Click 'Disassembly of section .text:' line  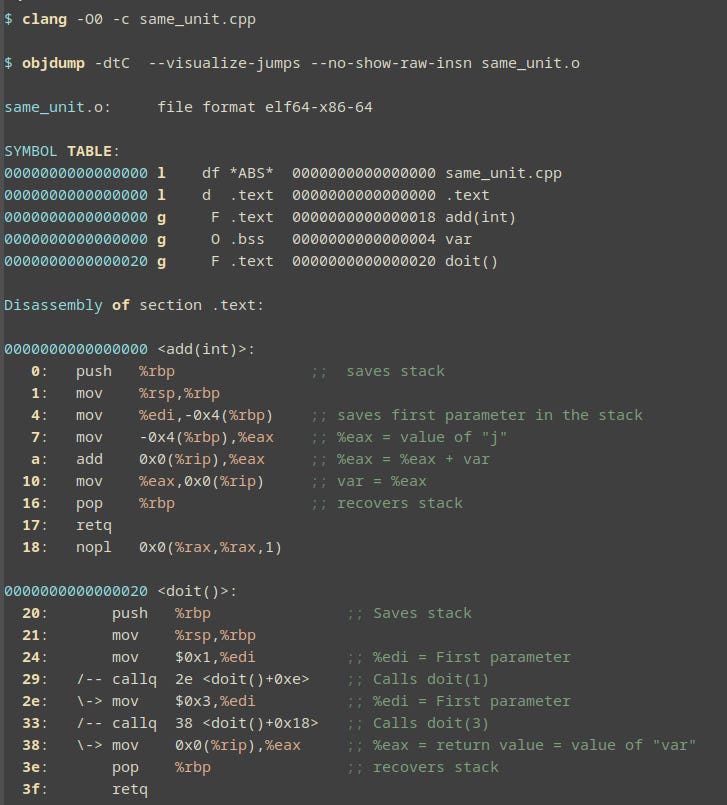click(x=133, y=305)
